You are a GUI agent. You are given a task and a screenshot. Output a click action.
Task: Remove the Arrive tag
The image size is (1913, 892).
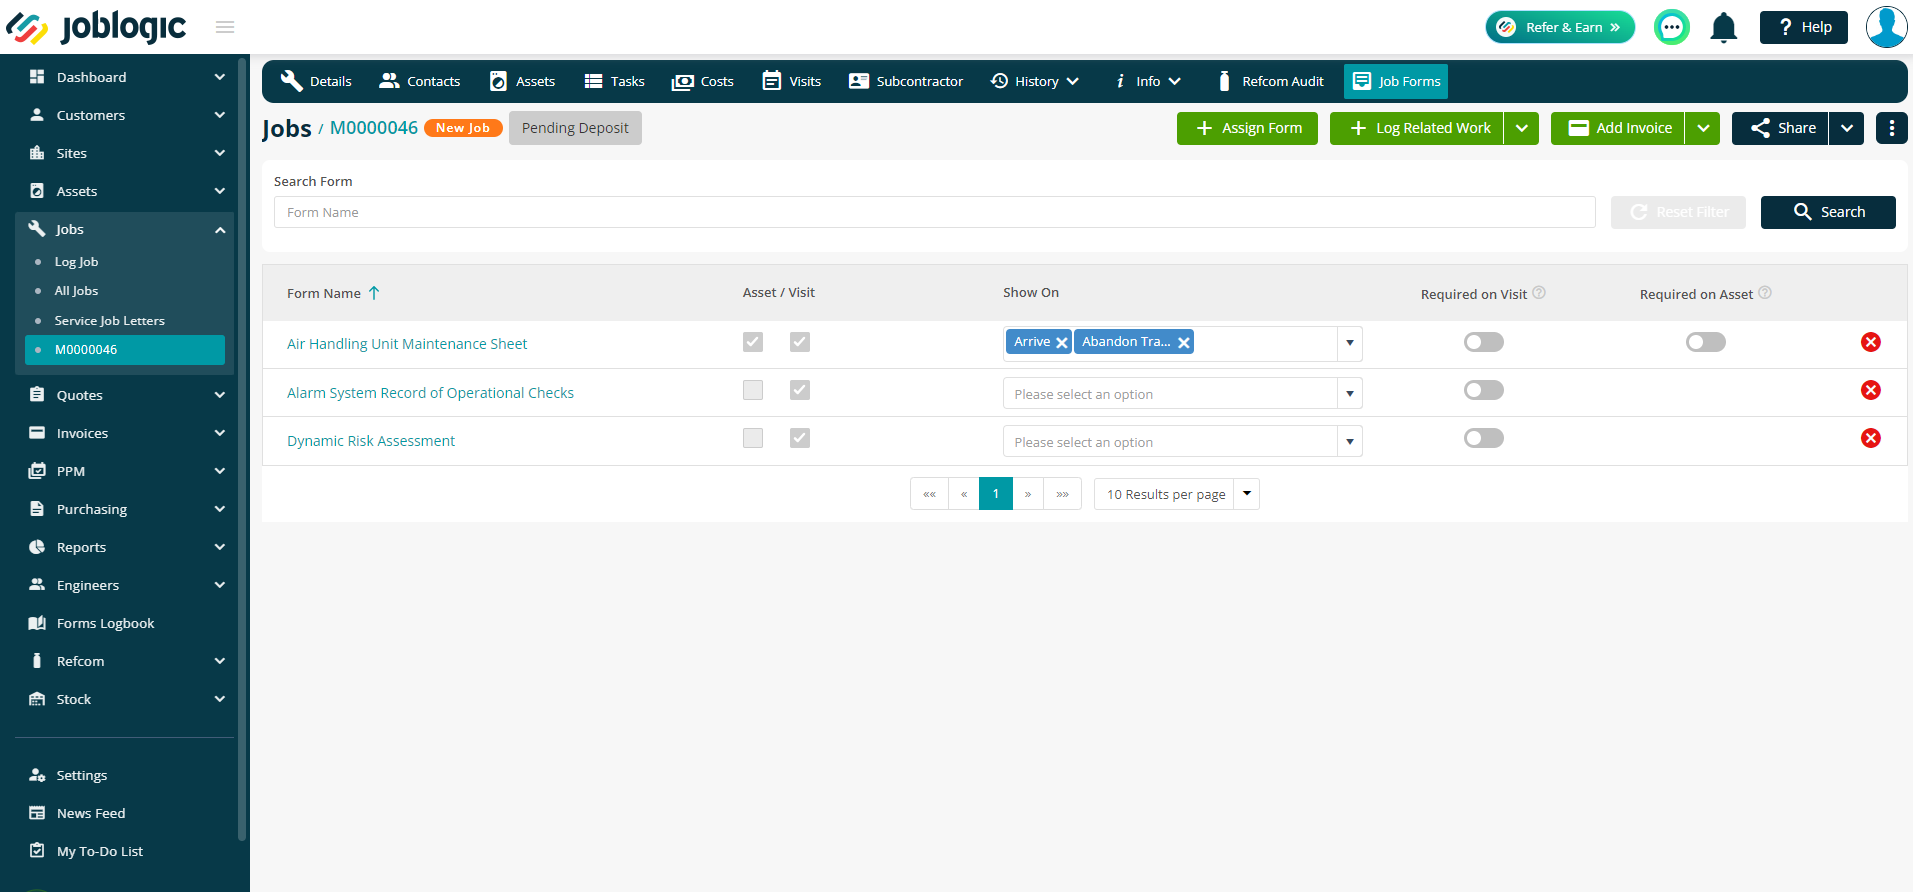(1062, 343)
